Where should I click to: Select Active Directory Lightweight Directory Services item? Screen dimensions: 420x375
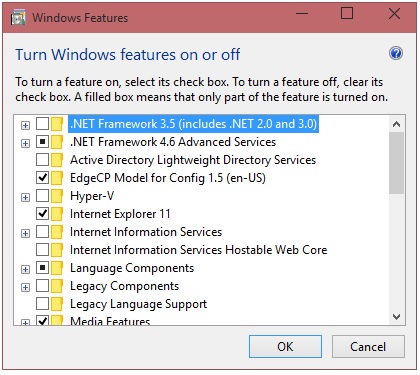[193, 160]
